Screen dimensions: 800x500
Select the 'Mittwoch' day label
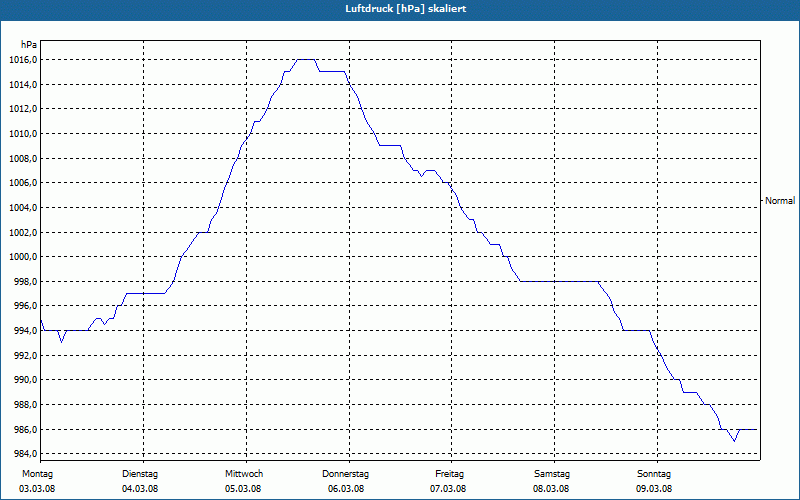(244, 474)
